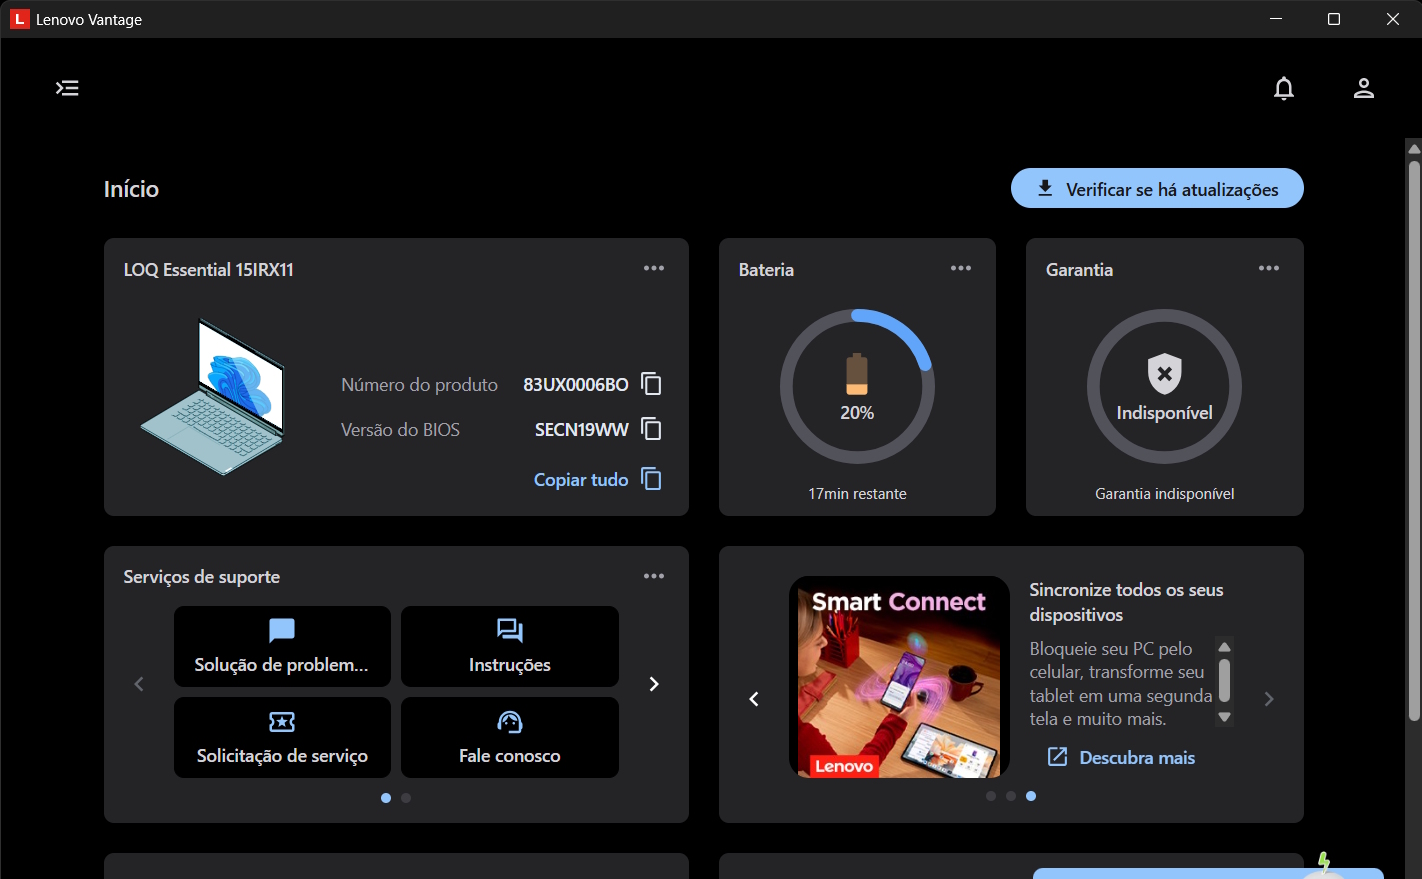1422x879 pixels.
Task: Click the warranty shield Indisponível gauge
Action: [x=1164, y=386]
